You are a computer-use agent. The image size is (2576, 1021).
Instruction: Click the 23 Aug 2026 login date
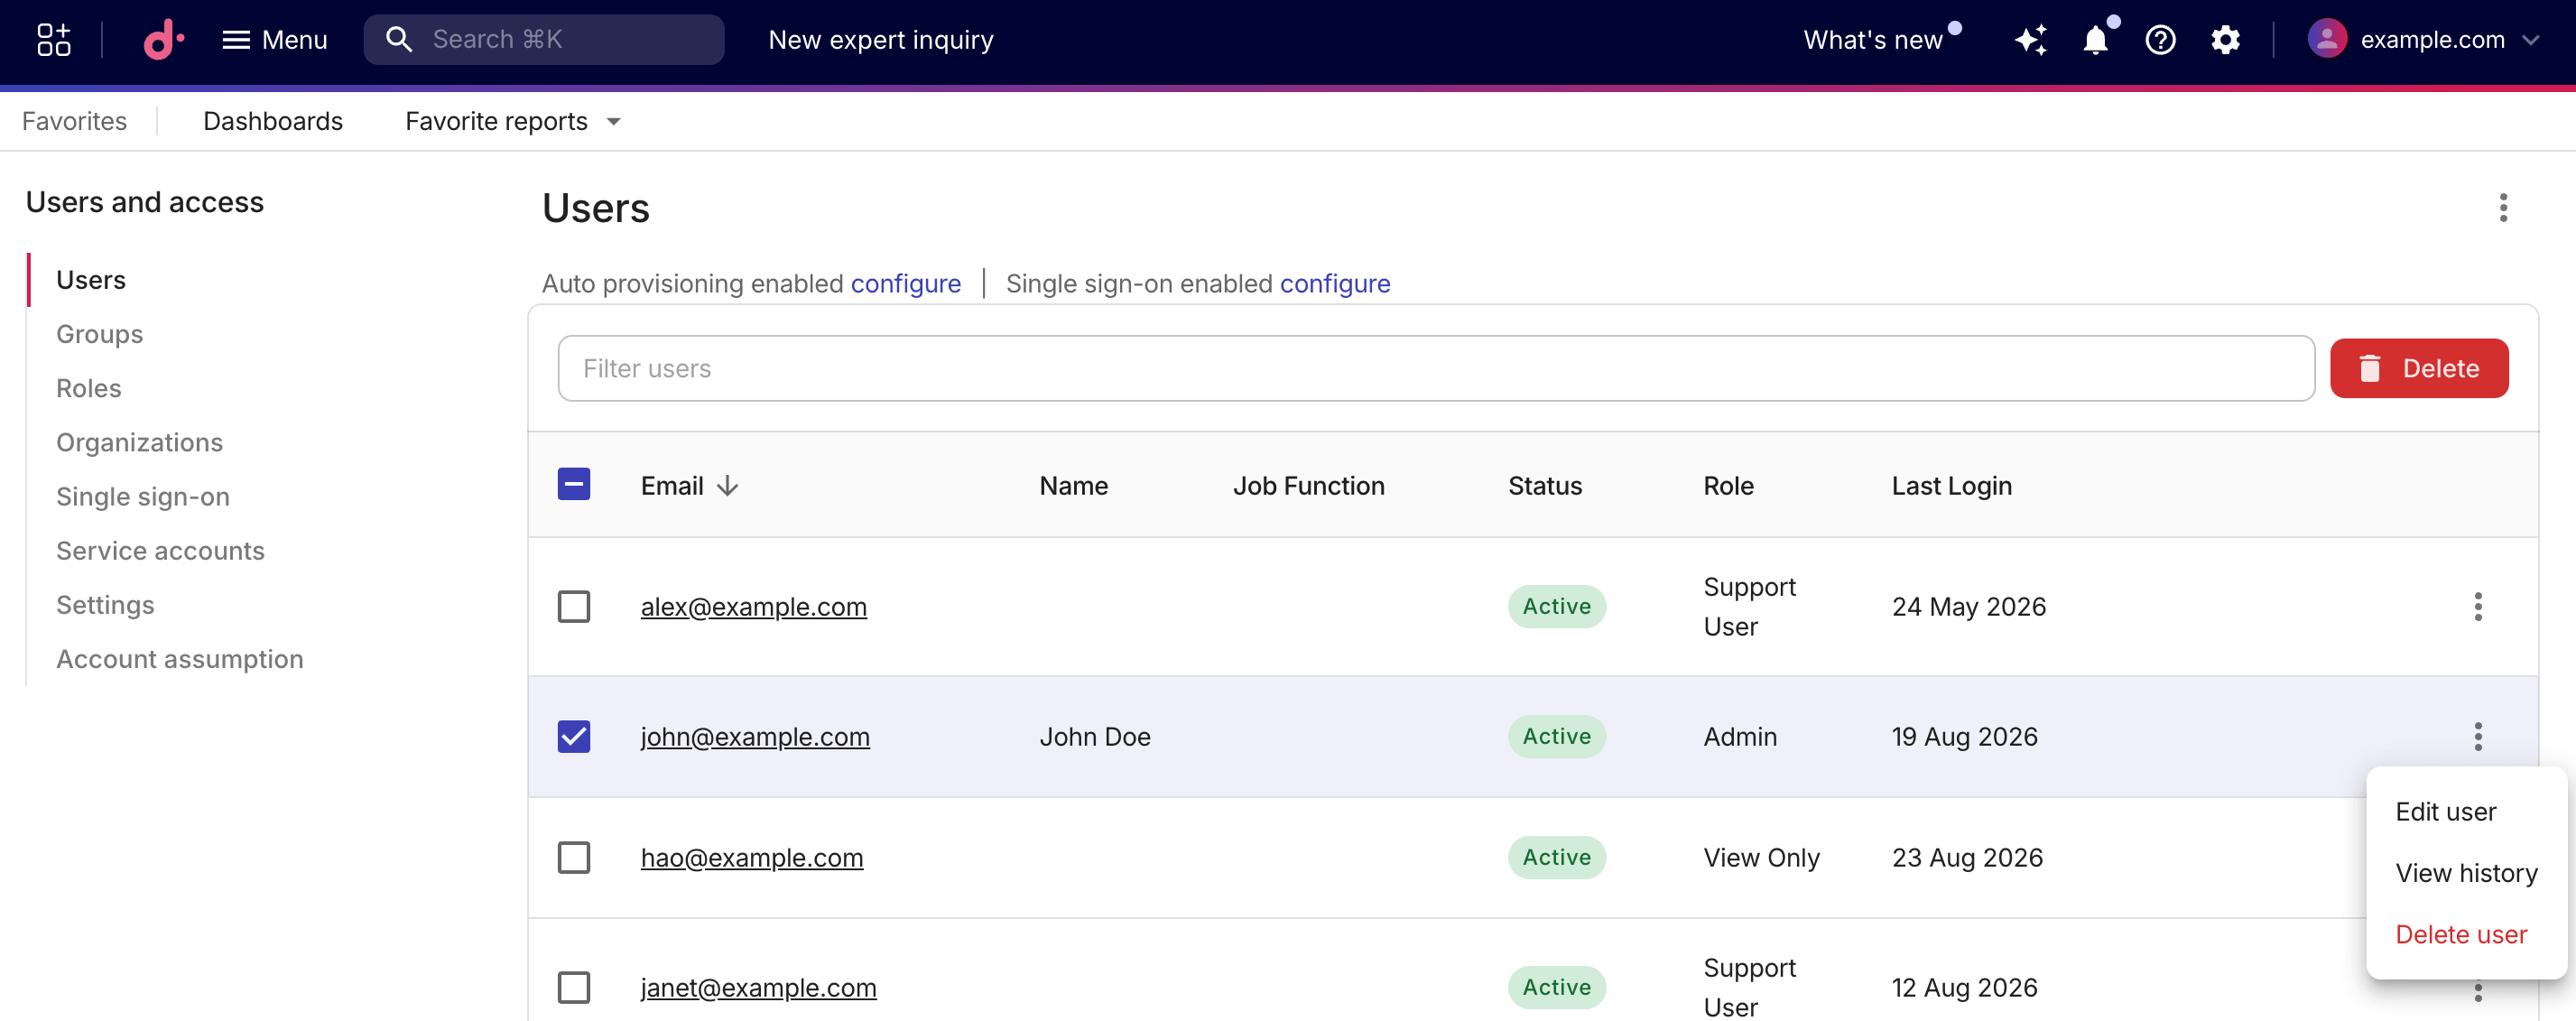(x=1967, y=858)
